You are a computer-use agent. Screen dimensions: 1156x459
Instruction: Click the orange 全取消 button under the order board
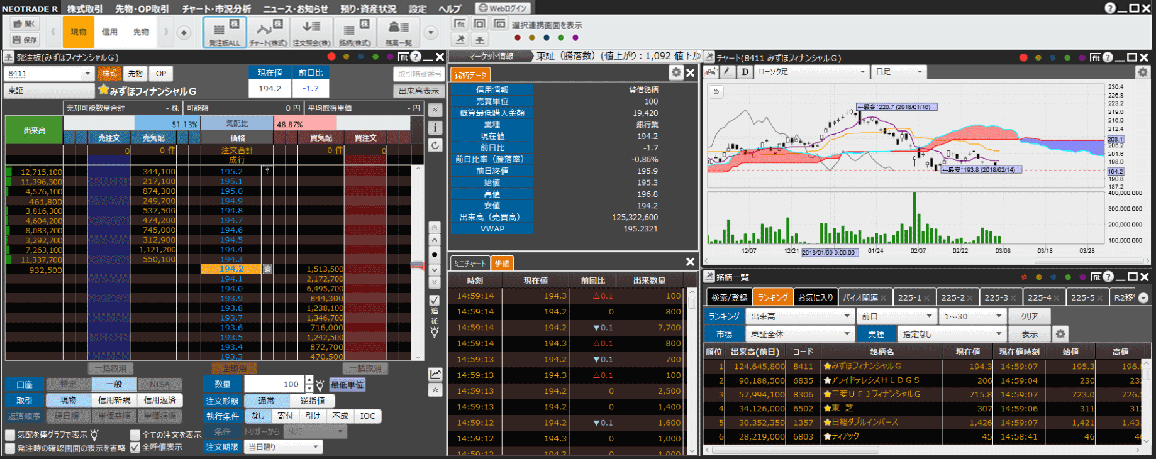[234, 368]
